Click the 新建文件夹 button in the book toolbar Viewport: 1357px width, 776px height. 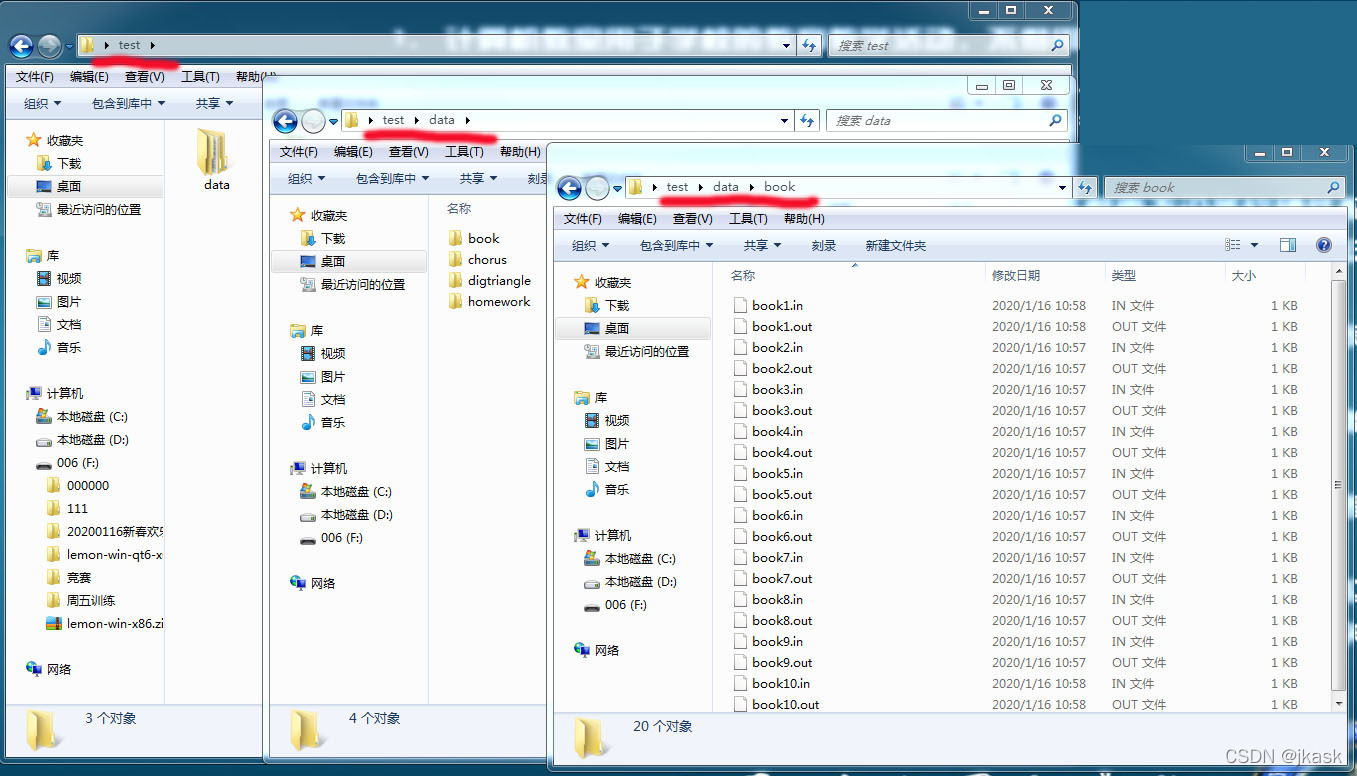(x=896, y=245)
